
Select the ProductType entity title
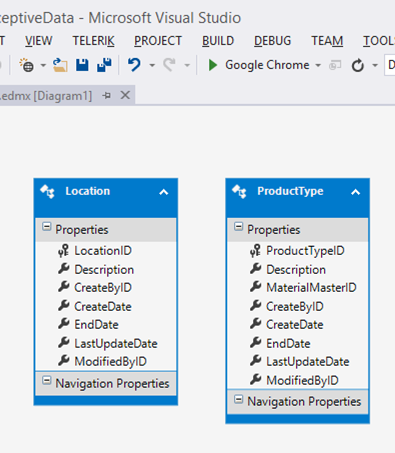click(x=290, y=191)
